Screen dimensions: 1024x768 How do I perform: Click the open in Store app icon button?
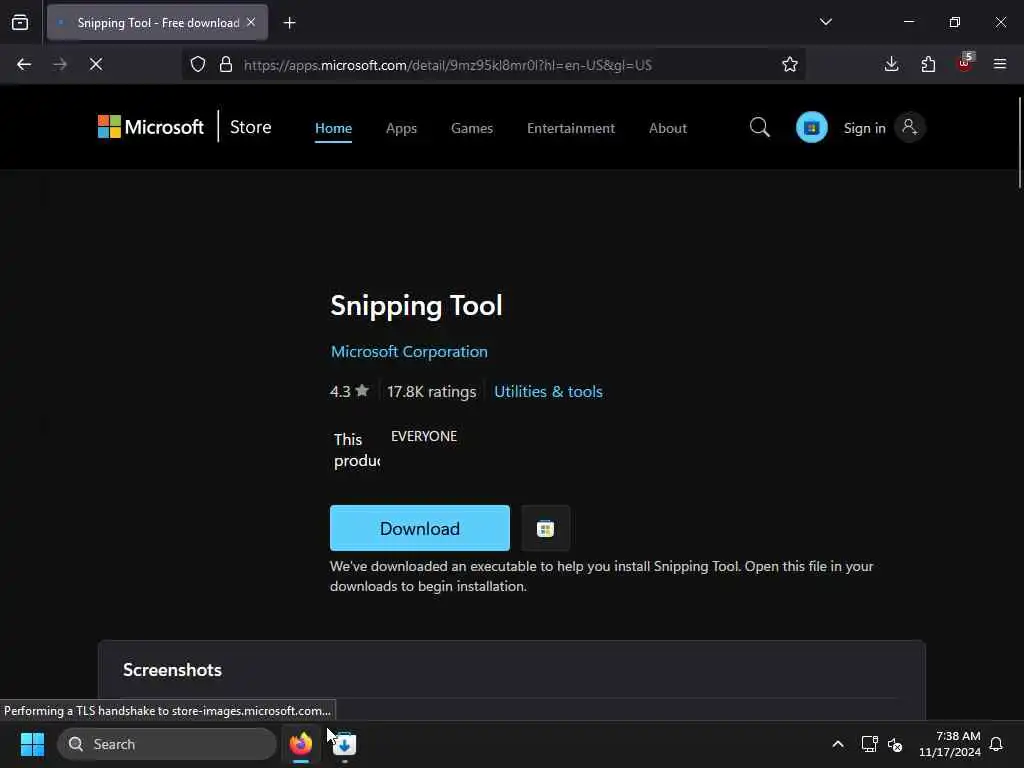545,528
